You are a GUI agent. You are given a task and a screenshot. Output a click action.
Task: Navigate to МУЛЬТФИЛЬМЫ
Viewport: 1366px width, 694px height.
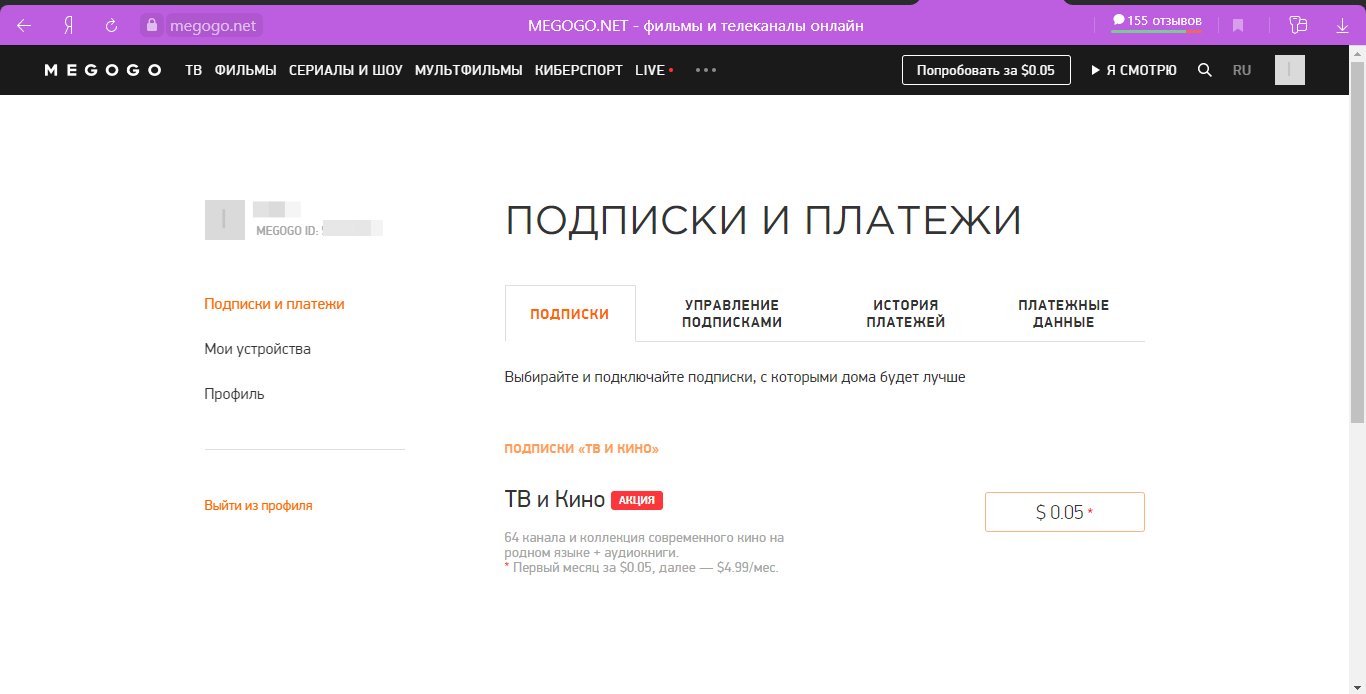click(x=469, y=70)
